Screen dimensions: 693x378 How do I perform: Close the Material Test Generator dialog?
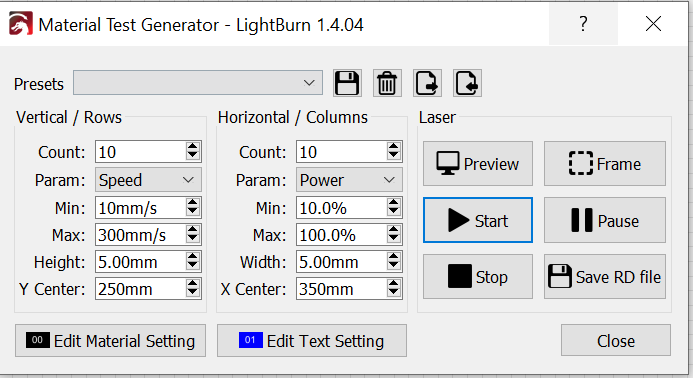616,340
